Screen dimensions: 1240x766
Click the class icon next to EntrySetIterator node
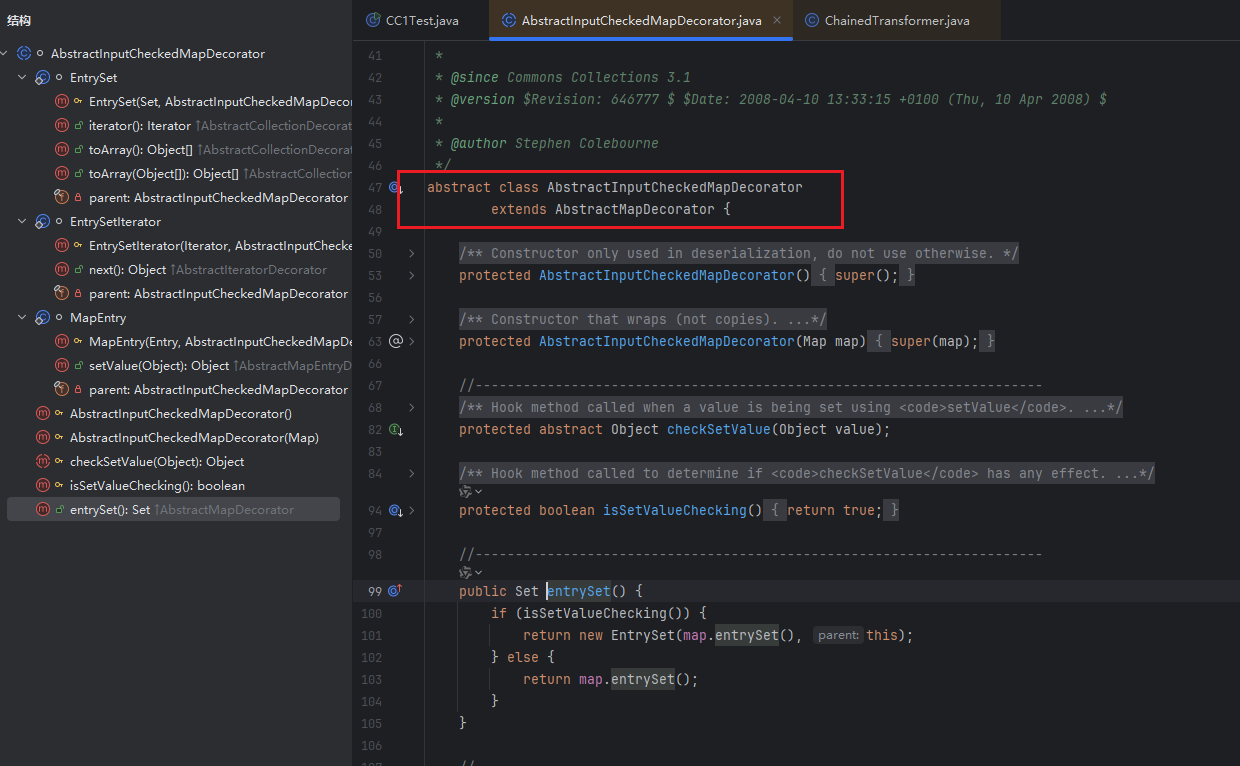tap(42, 222)
